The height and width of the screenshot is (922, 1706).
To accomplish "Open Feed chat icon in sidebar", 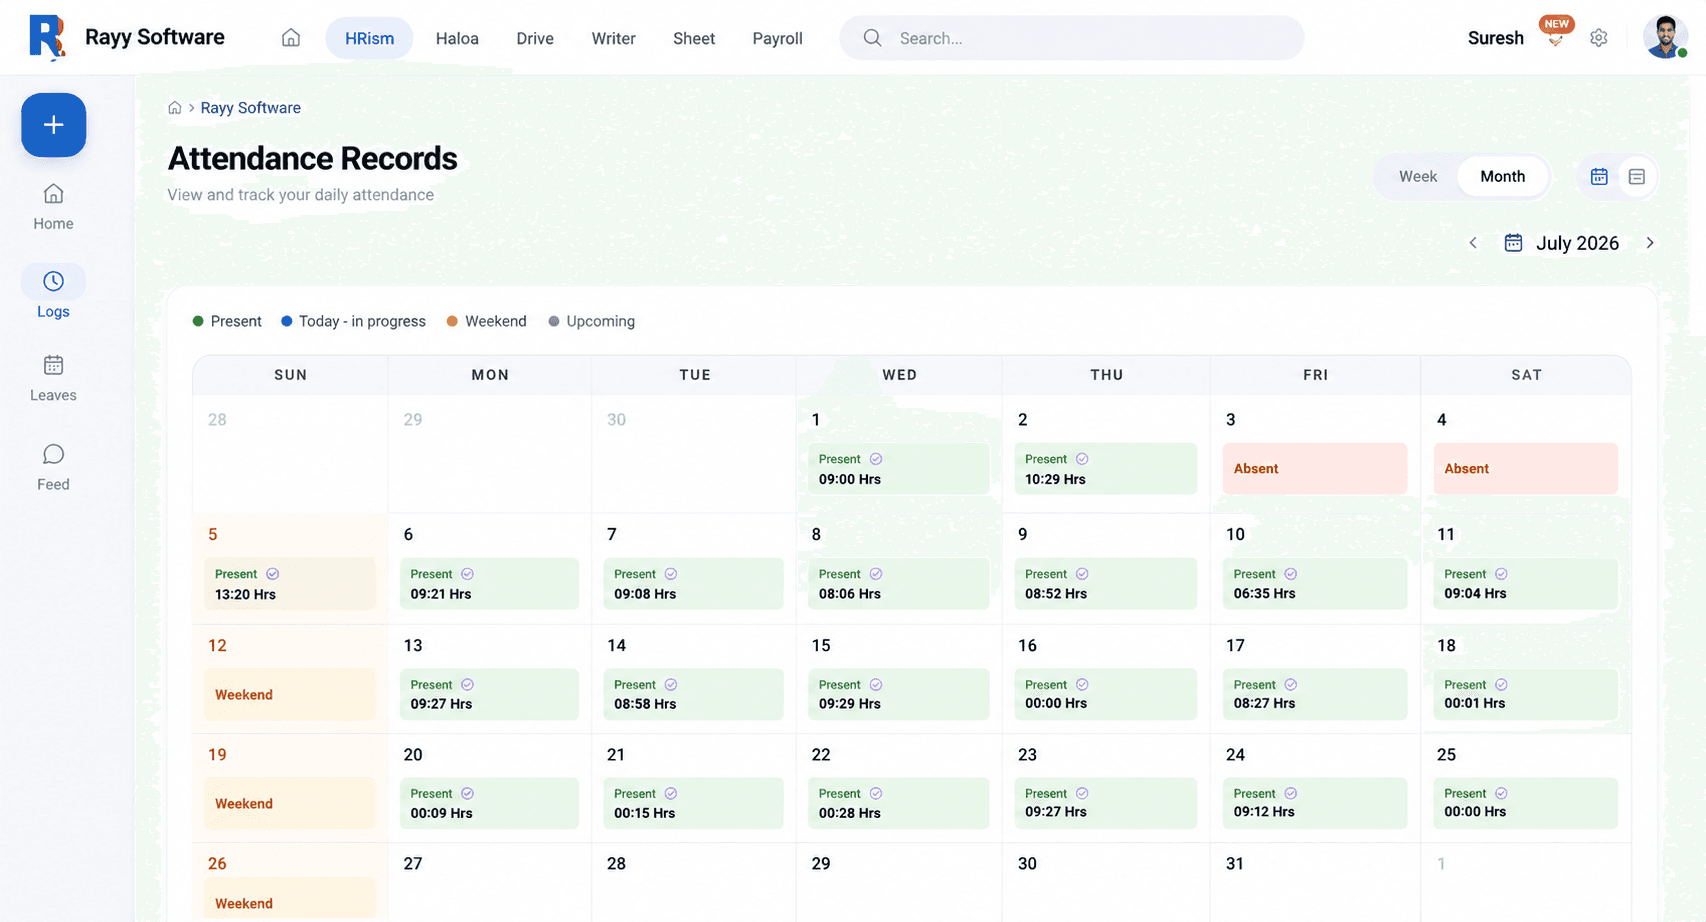I will tap(53, 455).
